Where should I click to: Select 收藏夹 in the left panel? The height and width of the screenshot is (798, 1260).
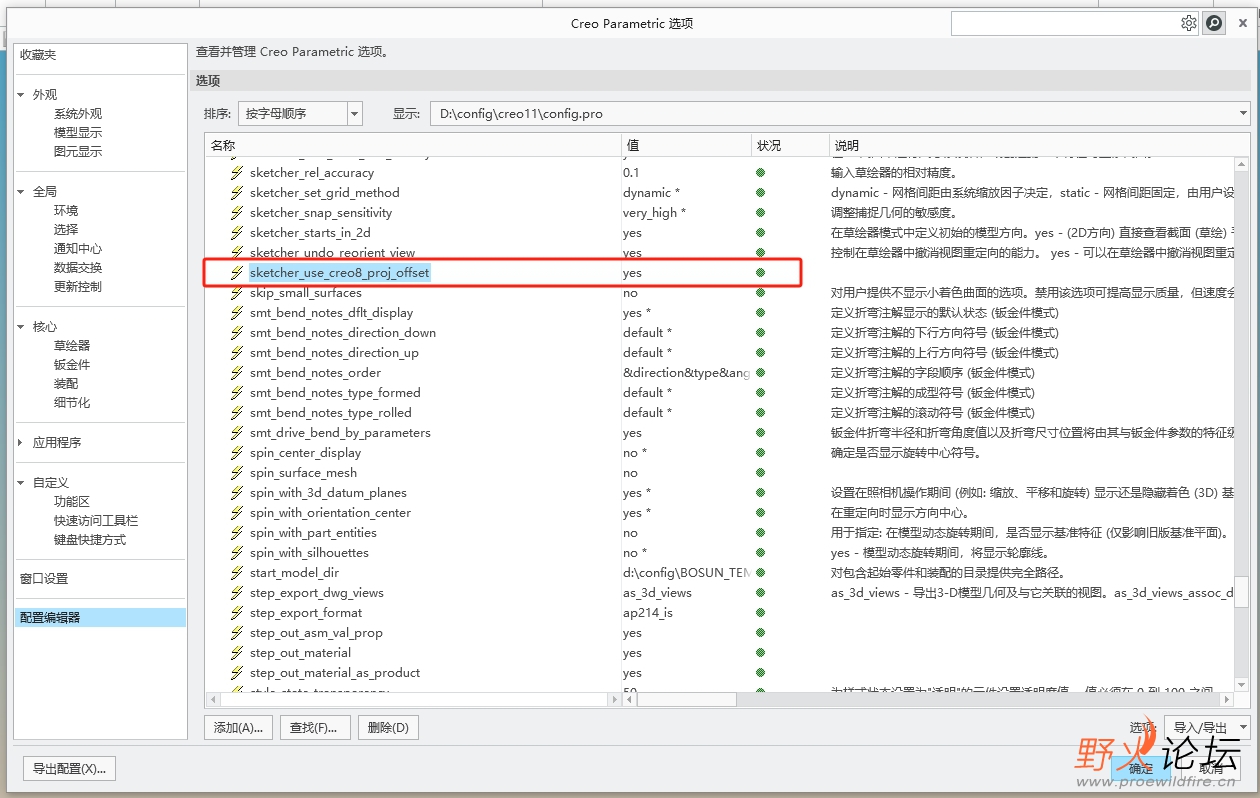click(x=38, y=55)
